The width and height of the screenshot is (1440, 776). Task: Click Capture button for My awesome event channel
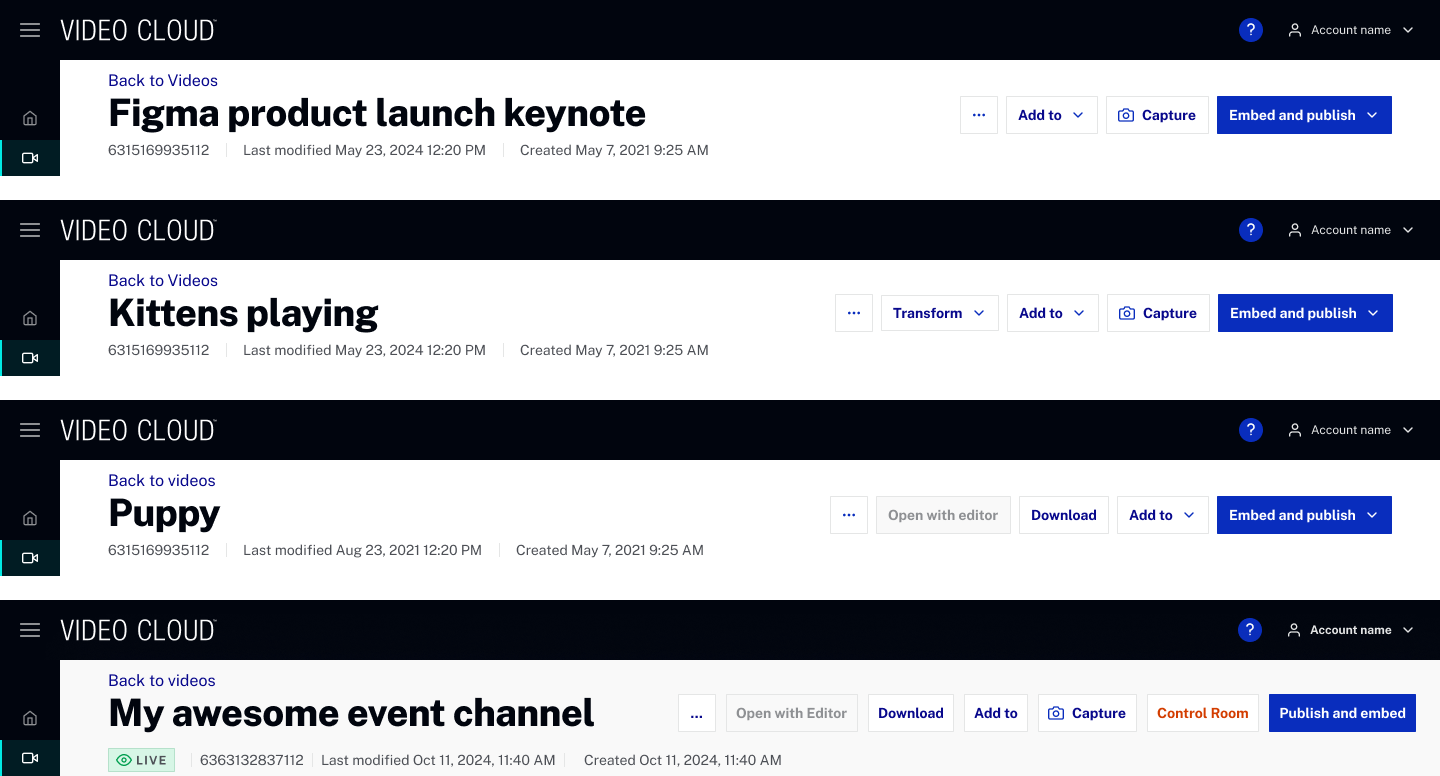(x=1087, y=713)
